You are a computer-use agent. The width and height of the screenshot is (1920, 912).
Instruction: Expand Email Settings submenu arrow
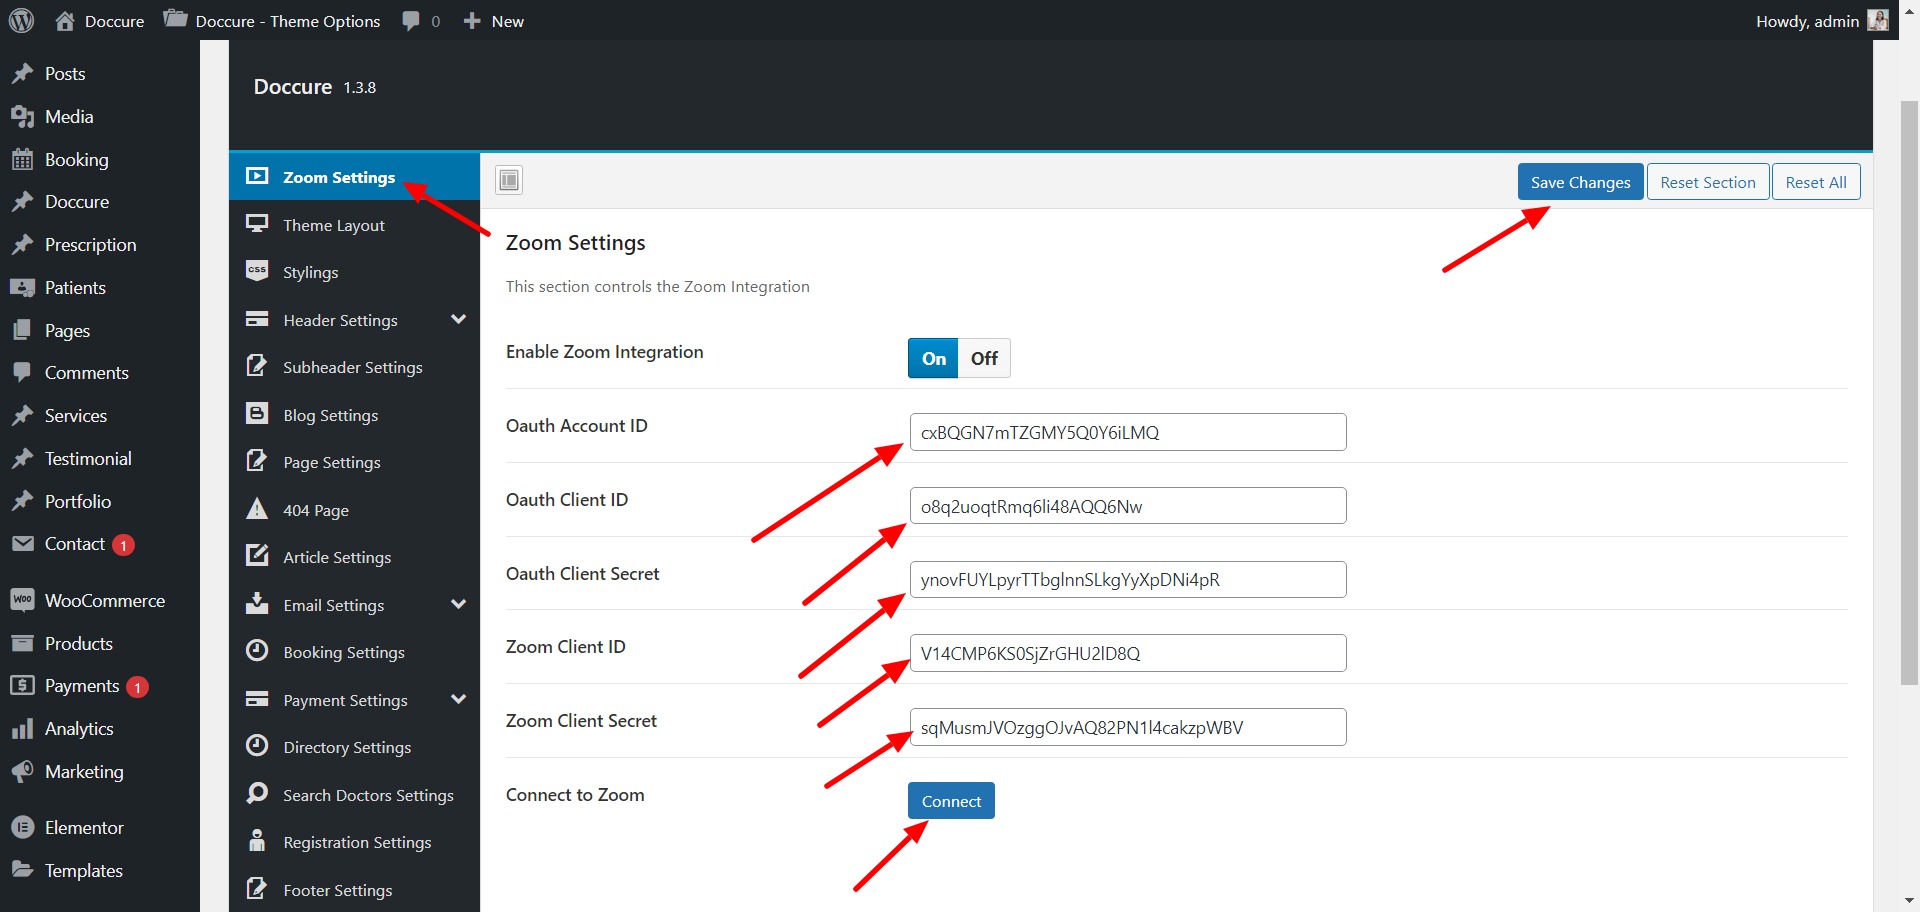[x=458, y=605]
